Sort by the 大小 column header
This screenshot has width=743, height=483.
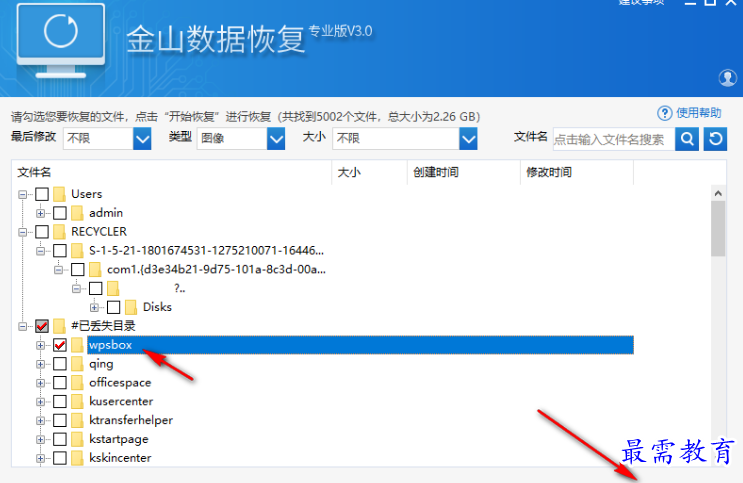[x=369, y=173]
